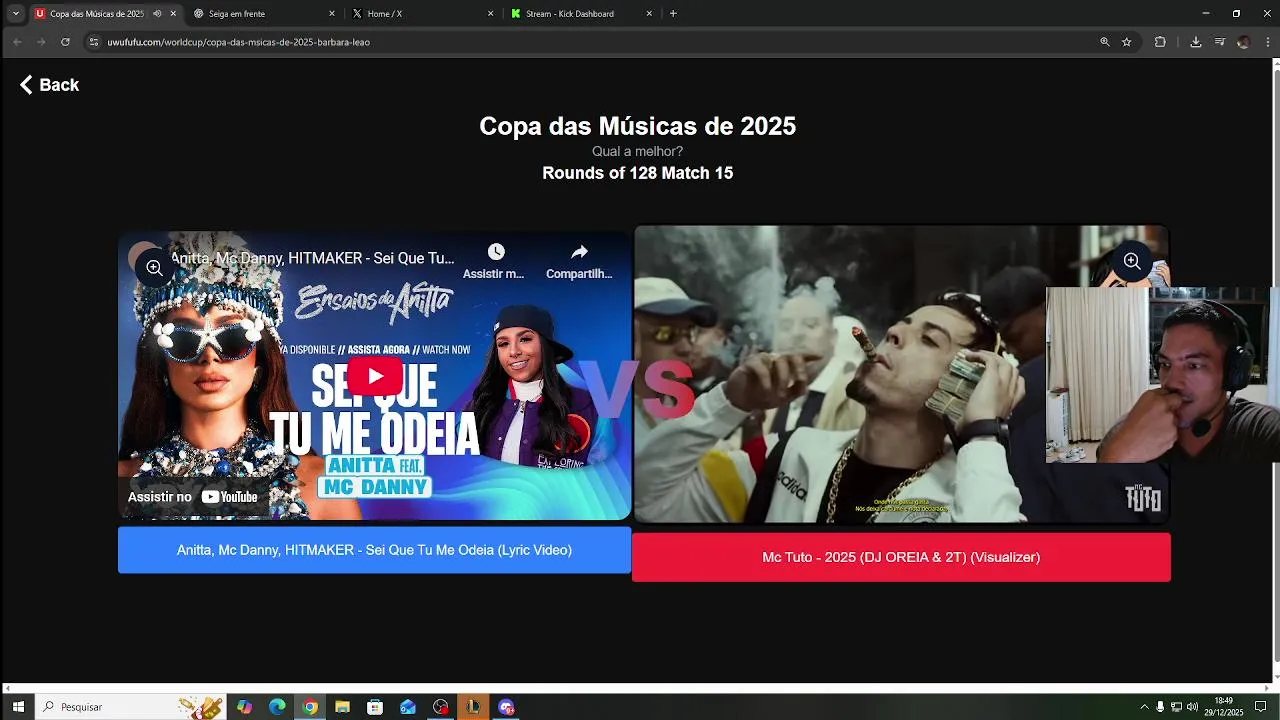Zoom the Anitta video with magnifier icon
1280x720 pixels.
(154, 268)
